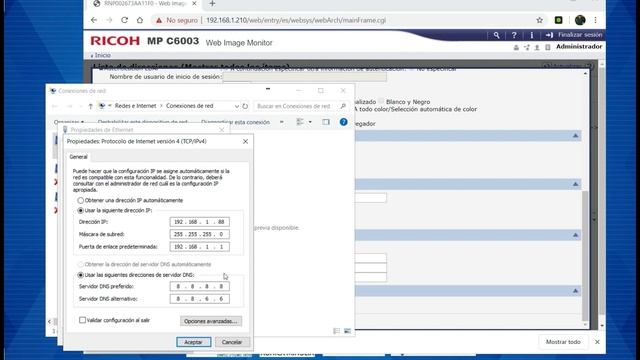Open the Ricoh help question mark icon
The image size is (640, 360).
click(x=514, y=35)
